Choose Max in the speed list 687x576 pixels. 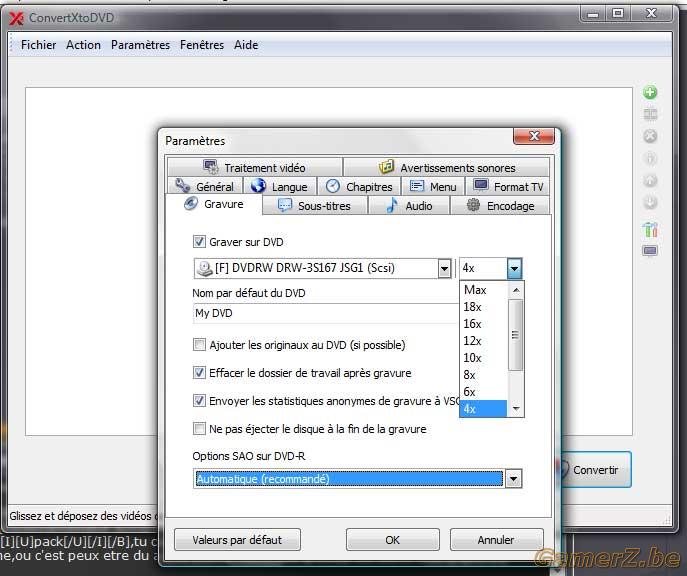click(483, 290)
